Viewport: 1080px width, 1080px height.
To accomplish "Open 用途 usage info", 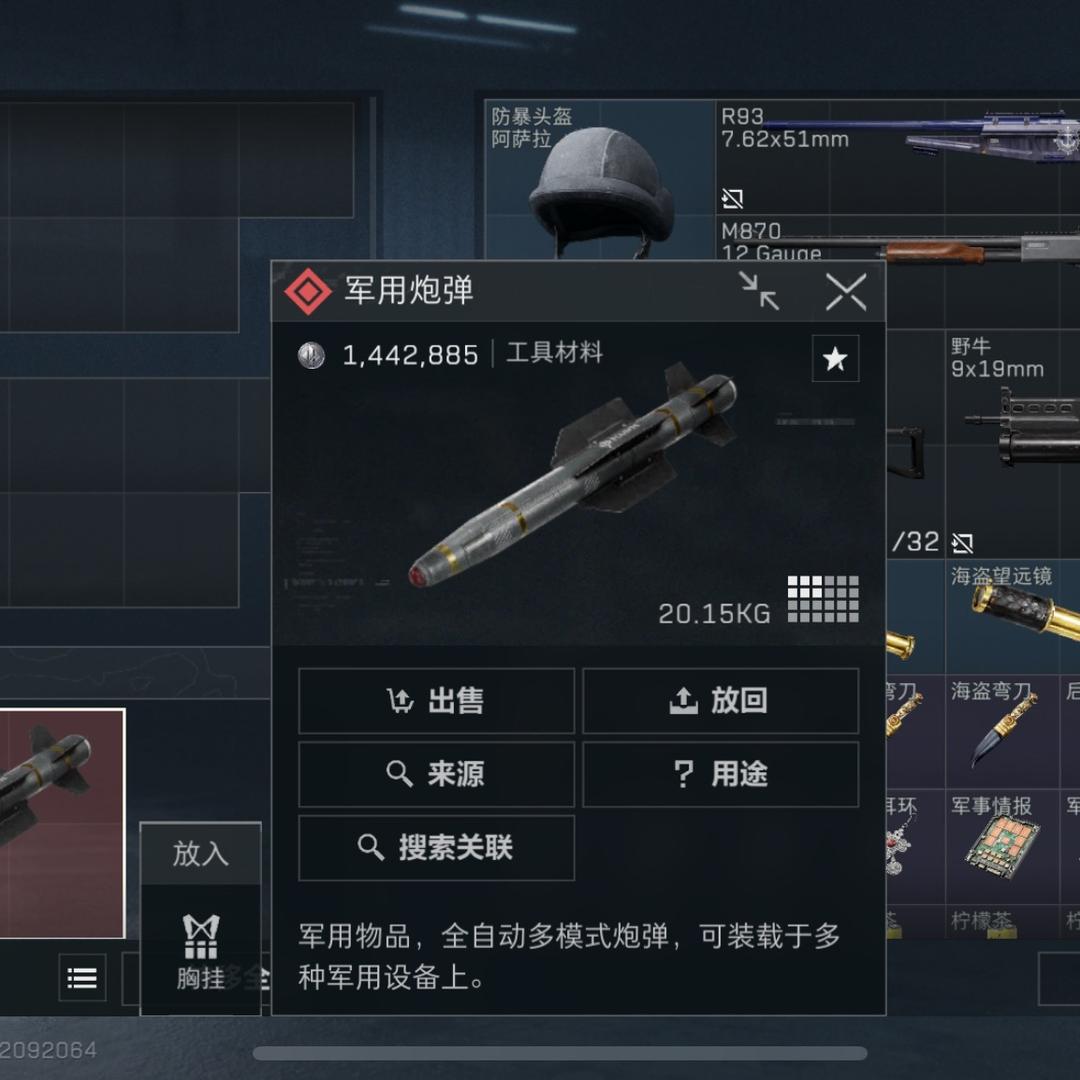I will [720, 773].
